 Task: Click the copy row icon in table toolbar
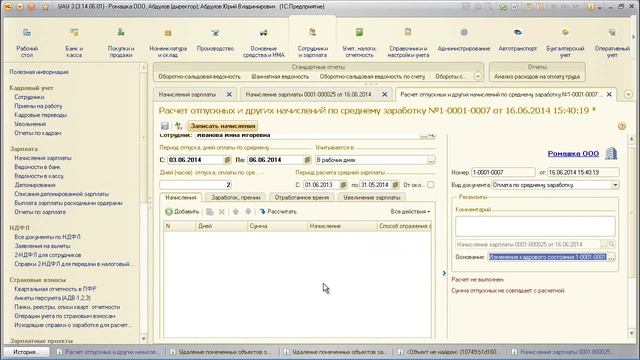click(209, 211)
